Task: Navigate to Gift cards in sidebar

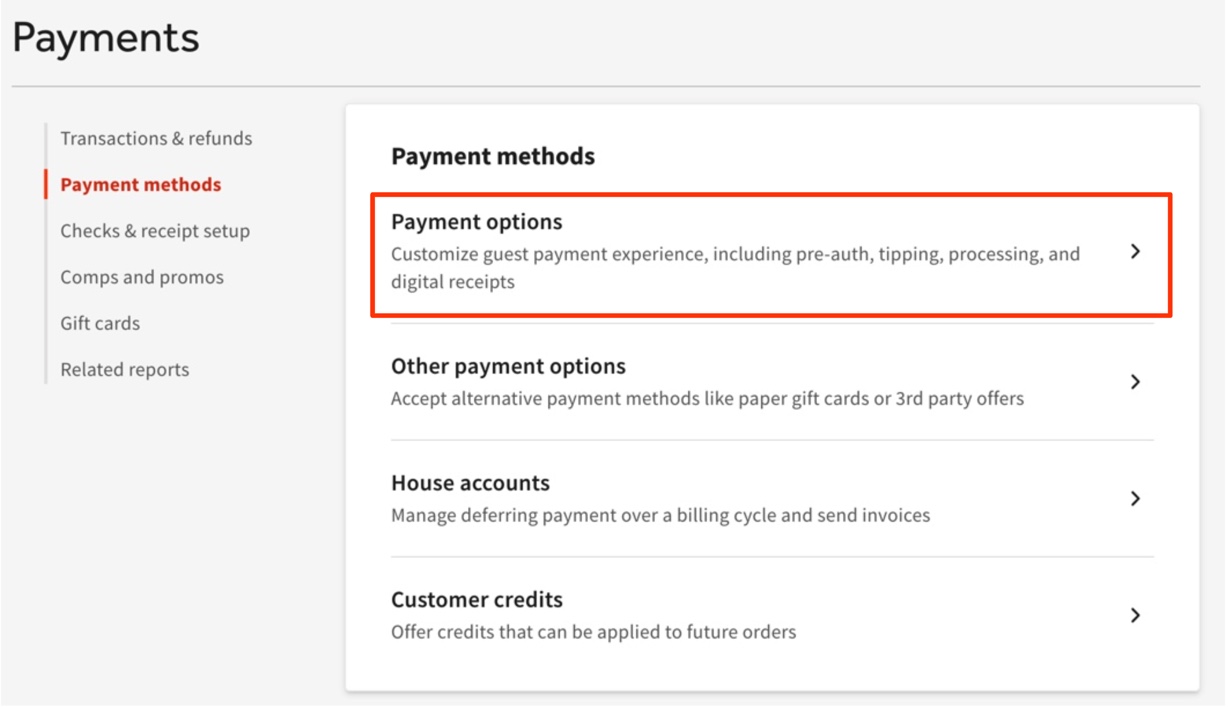Action: click(x=100, y=323)
